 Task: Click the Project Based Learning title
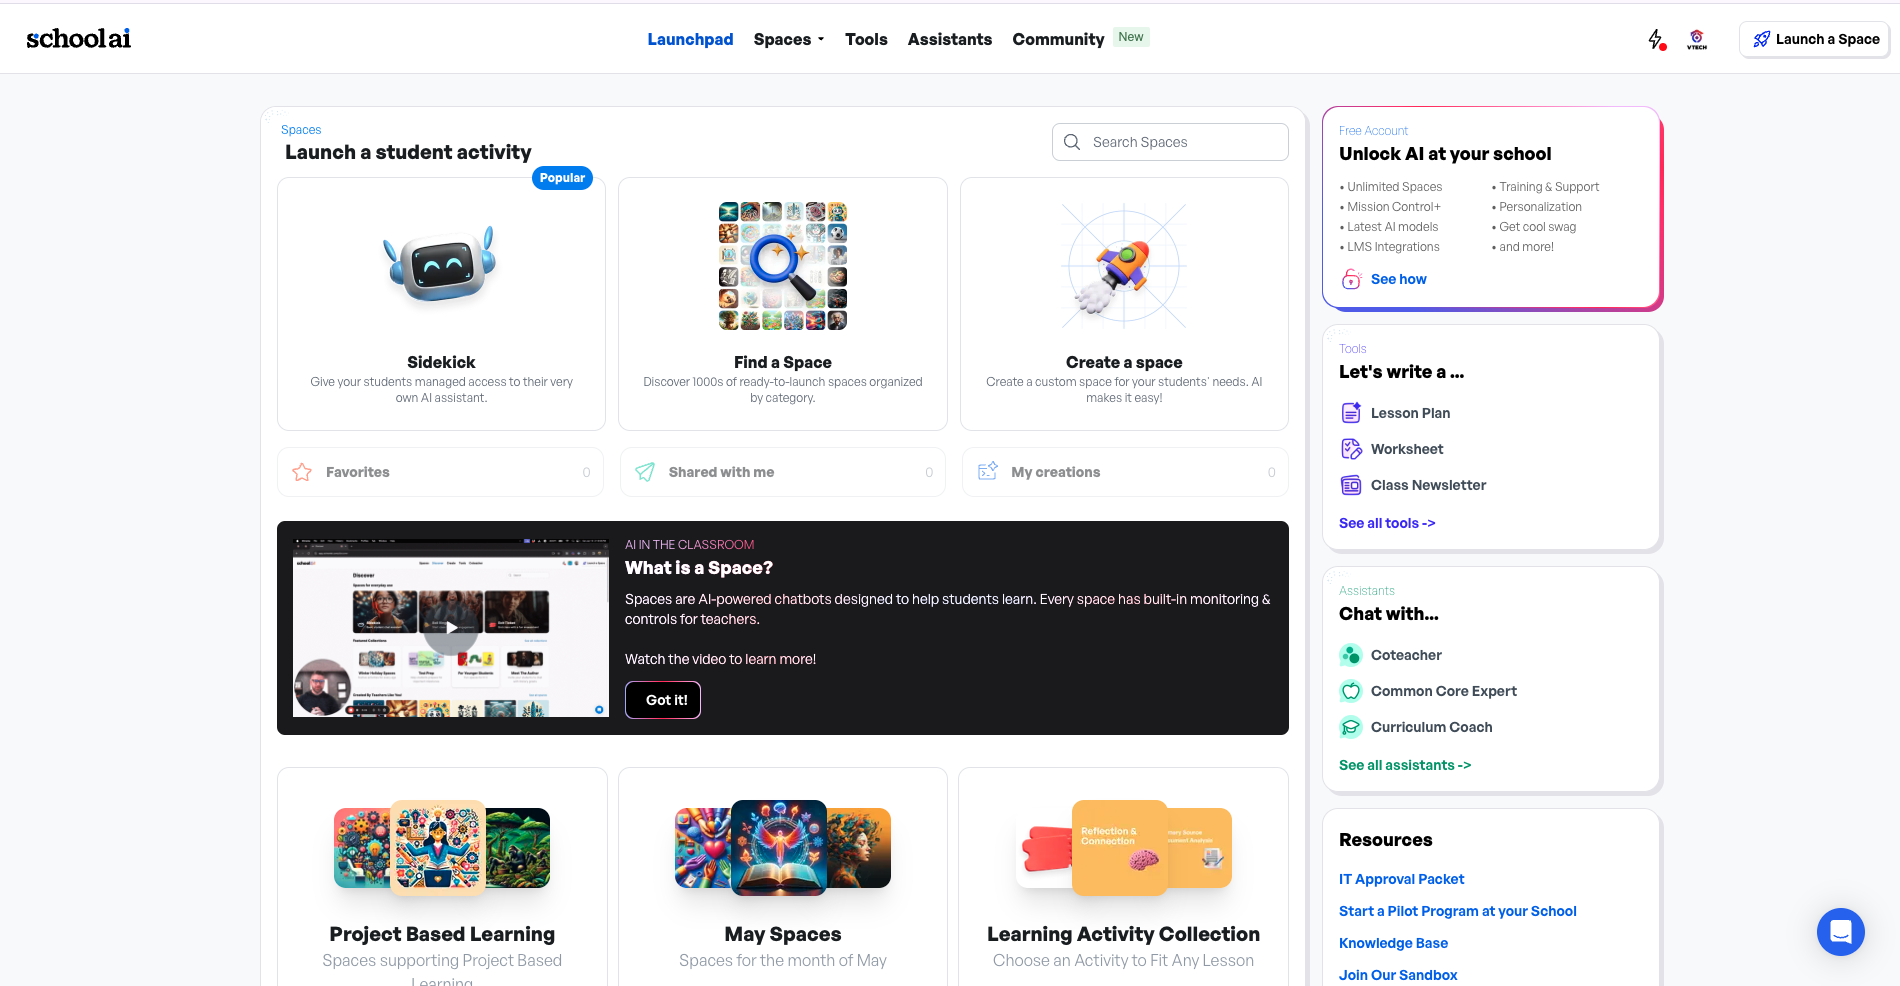point(442,934)
